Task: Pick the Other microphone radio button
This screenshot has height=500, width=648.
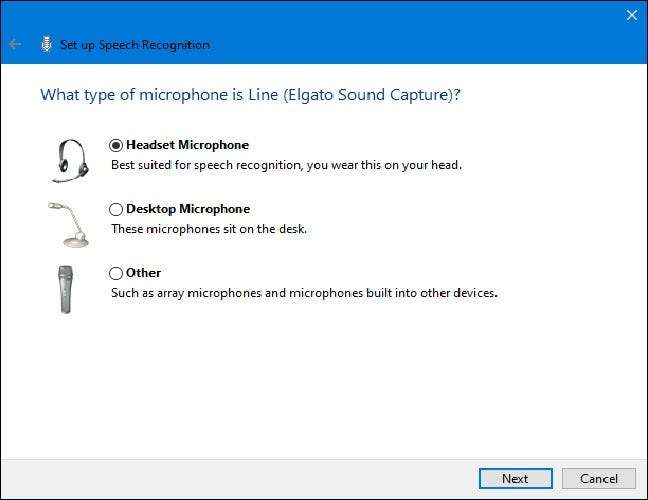Action: click(x=116, y=273)
